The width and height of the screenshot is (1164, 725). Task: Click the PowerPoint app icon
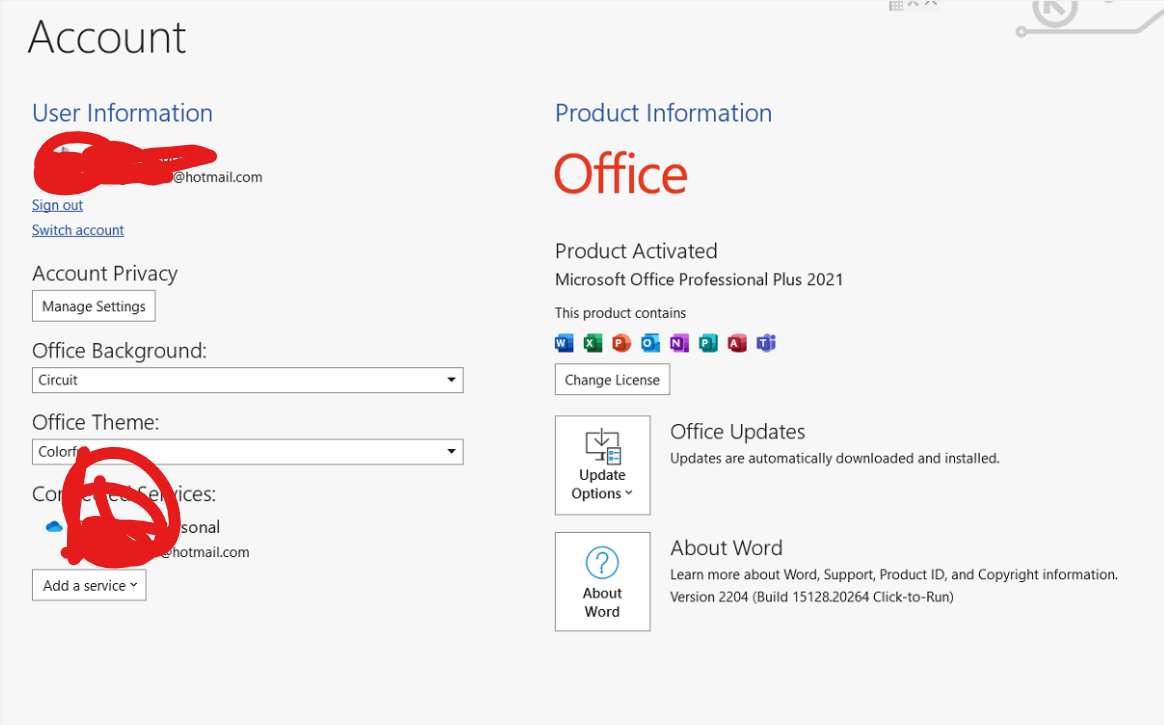621,343
